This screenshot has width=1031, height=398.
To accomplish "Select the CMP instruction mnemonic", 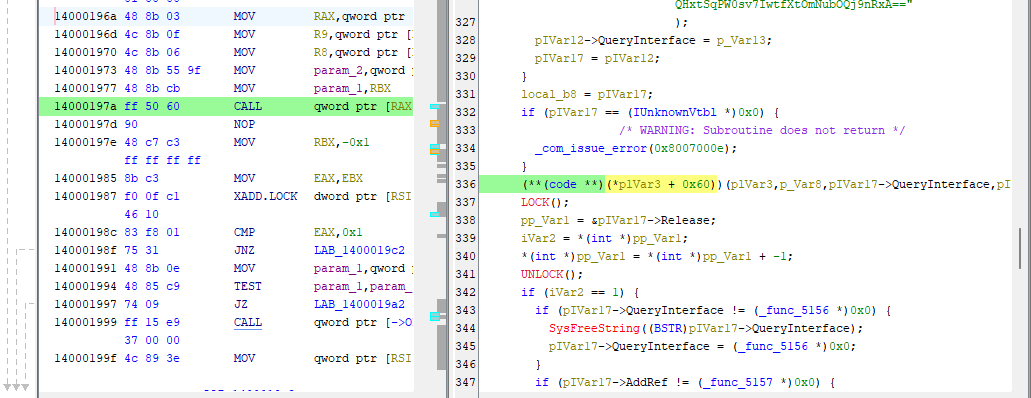I will point(243,232).
